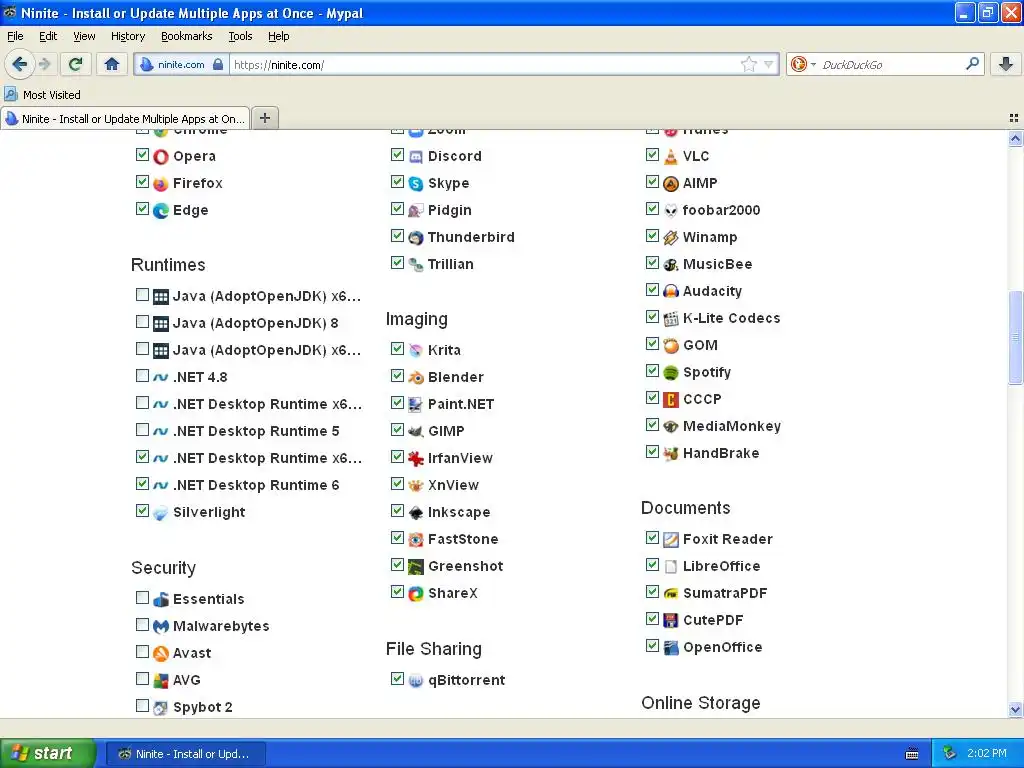Viewport: 1024px width, 768px height.
Task: Open the search engine selector dropdown
Action: [x=803, y=64]
